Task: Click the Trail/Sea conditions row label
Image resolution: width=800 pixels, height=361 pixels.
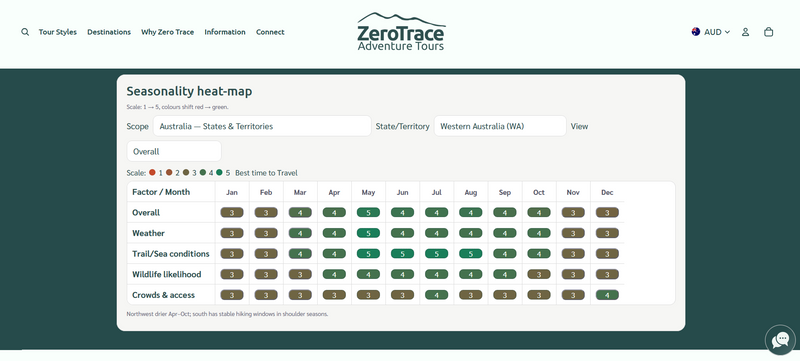Action: (171, 253)
